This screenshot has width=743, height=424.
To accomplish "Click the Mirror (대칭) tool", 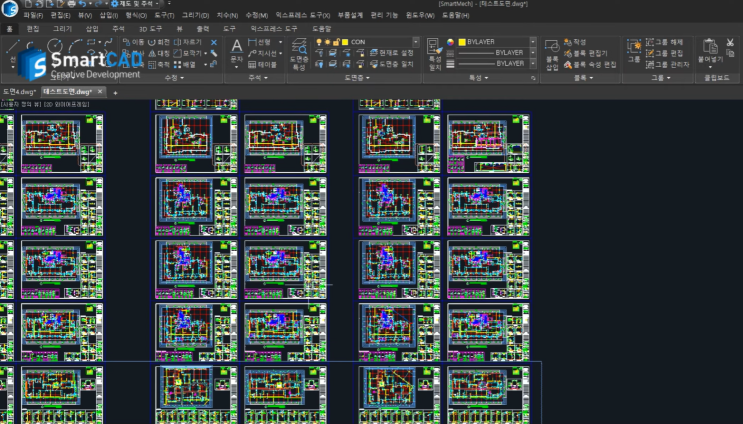I will pyautogui.click(x=159, y=54).
